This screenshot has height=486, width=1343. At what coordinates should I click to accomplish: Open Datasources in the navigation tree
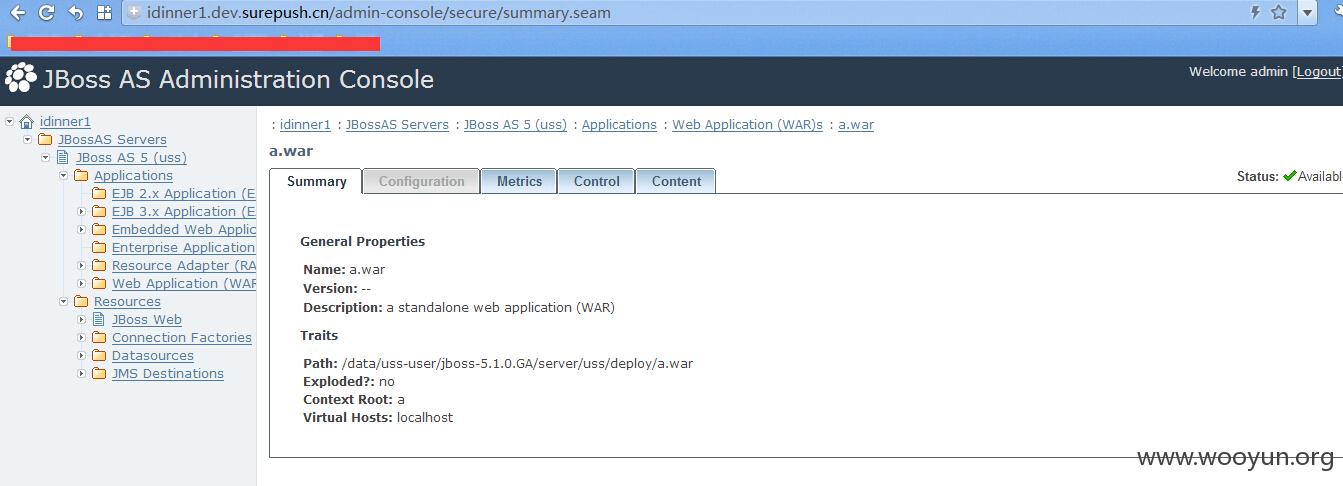(x=153, y=356)
